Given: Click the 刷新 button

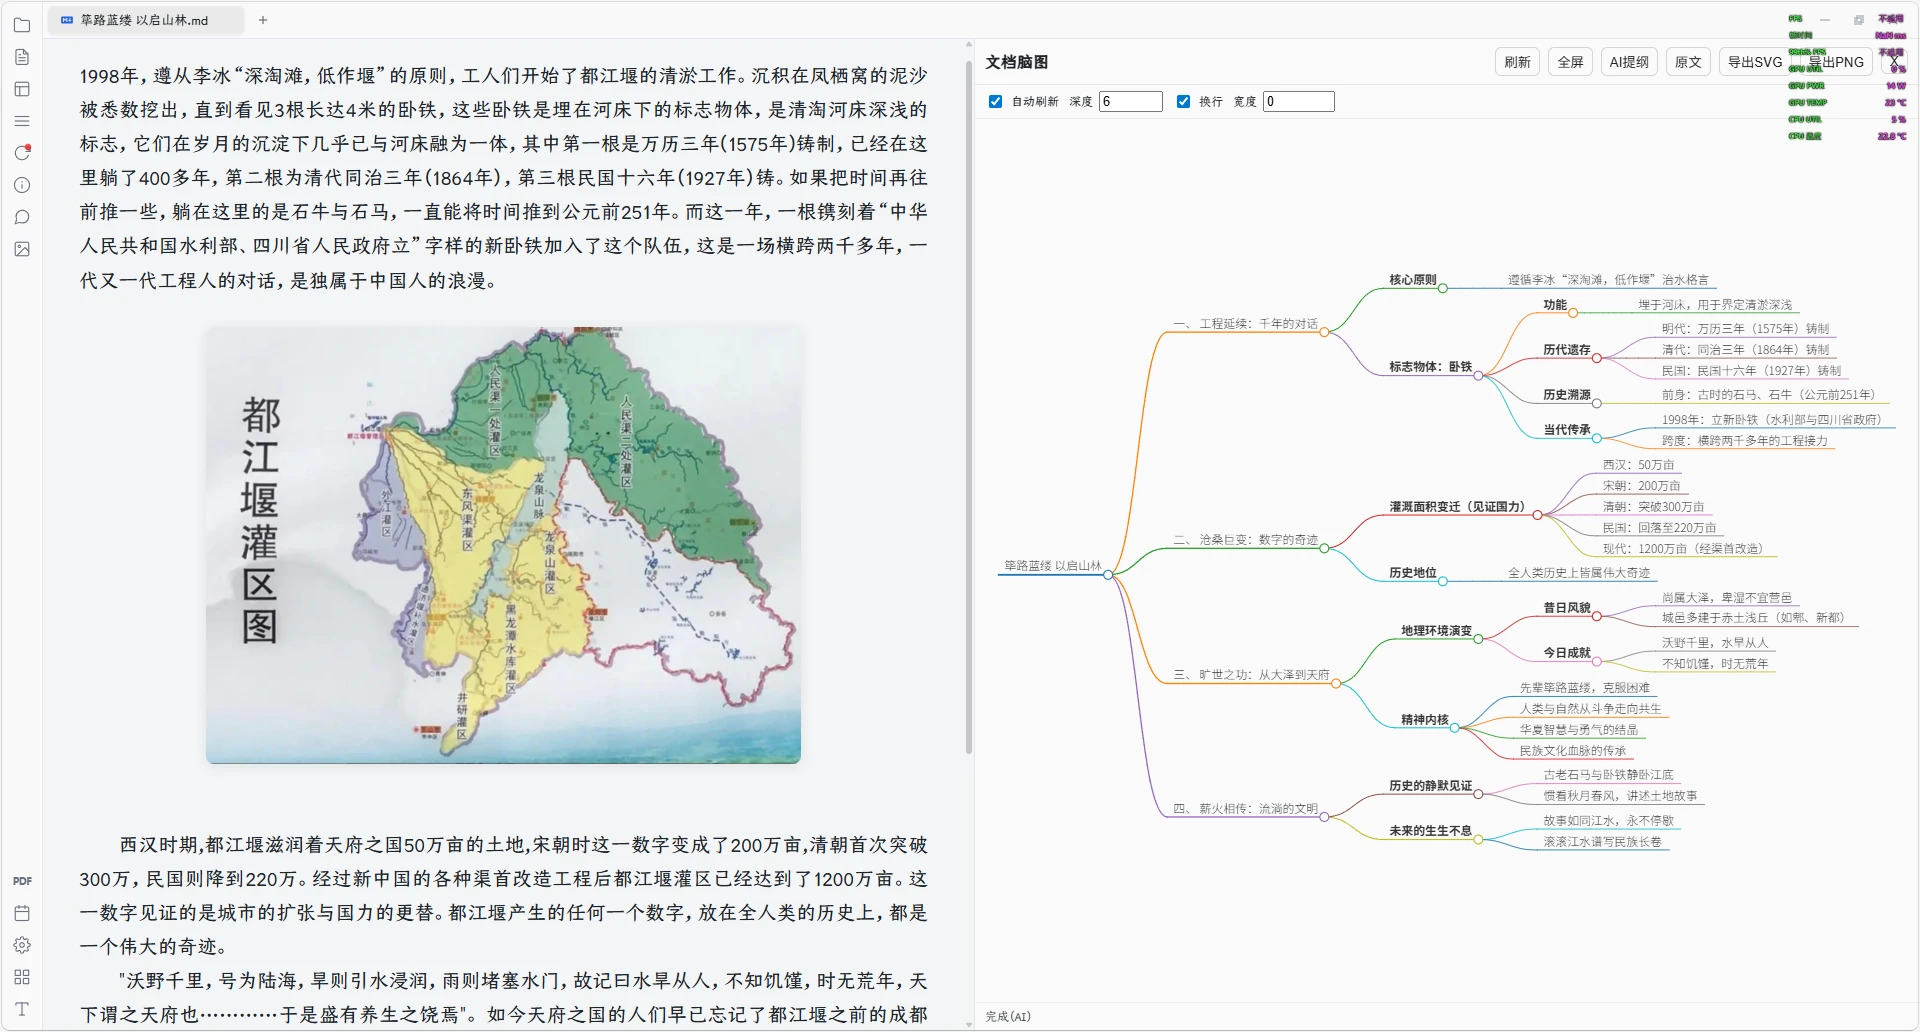Looking at the screenshot, I should pyautogui.click(x=1517, y=62).
